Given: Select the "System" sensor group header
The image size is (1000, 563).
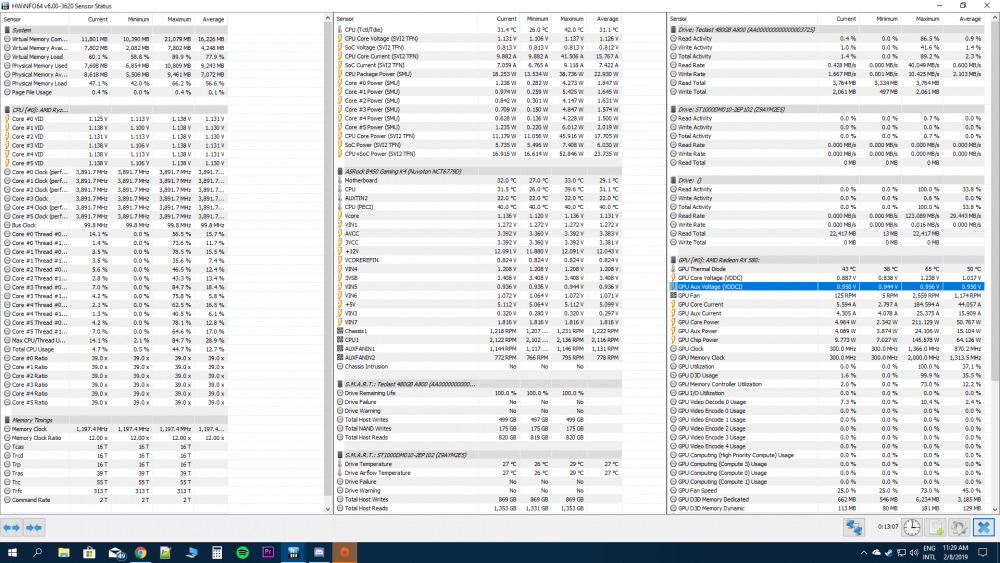Looking at the screenshot, I should click(115, 30).
